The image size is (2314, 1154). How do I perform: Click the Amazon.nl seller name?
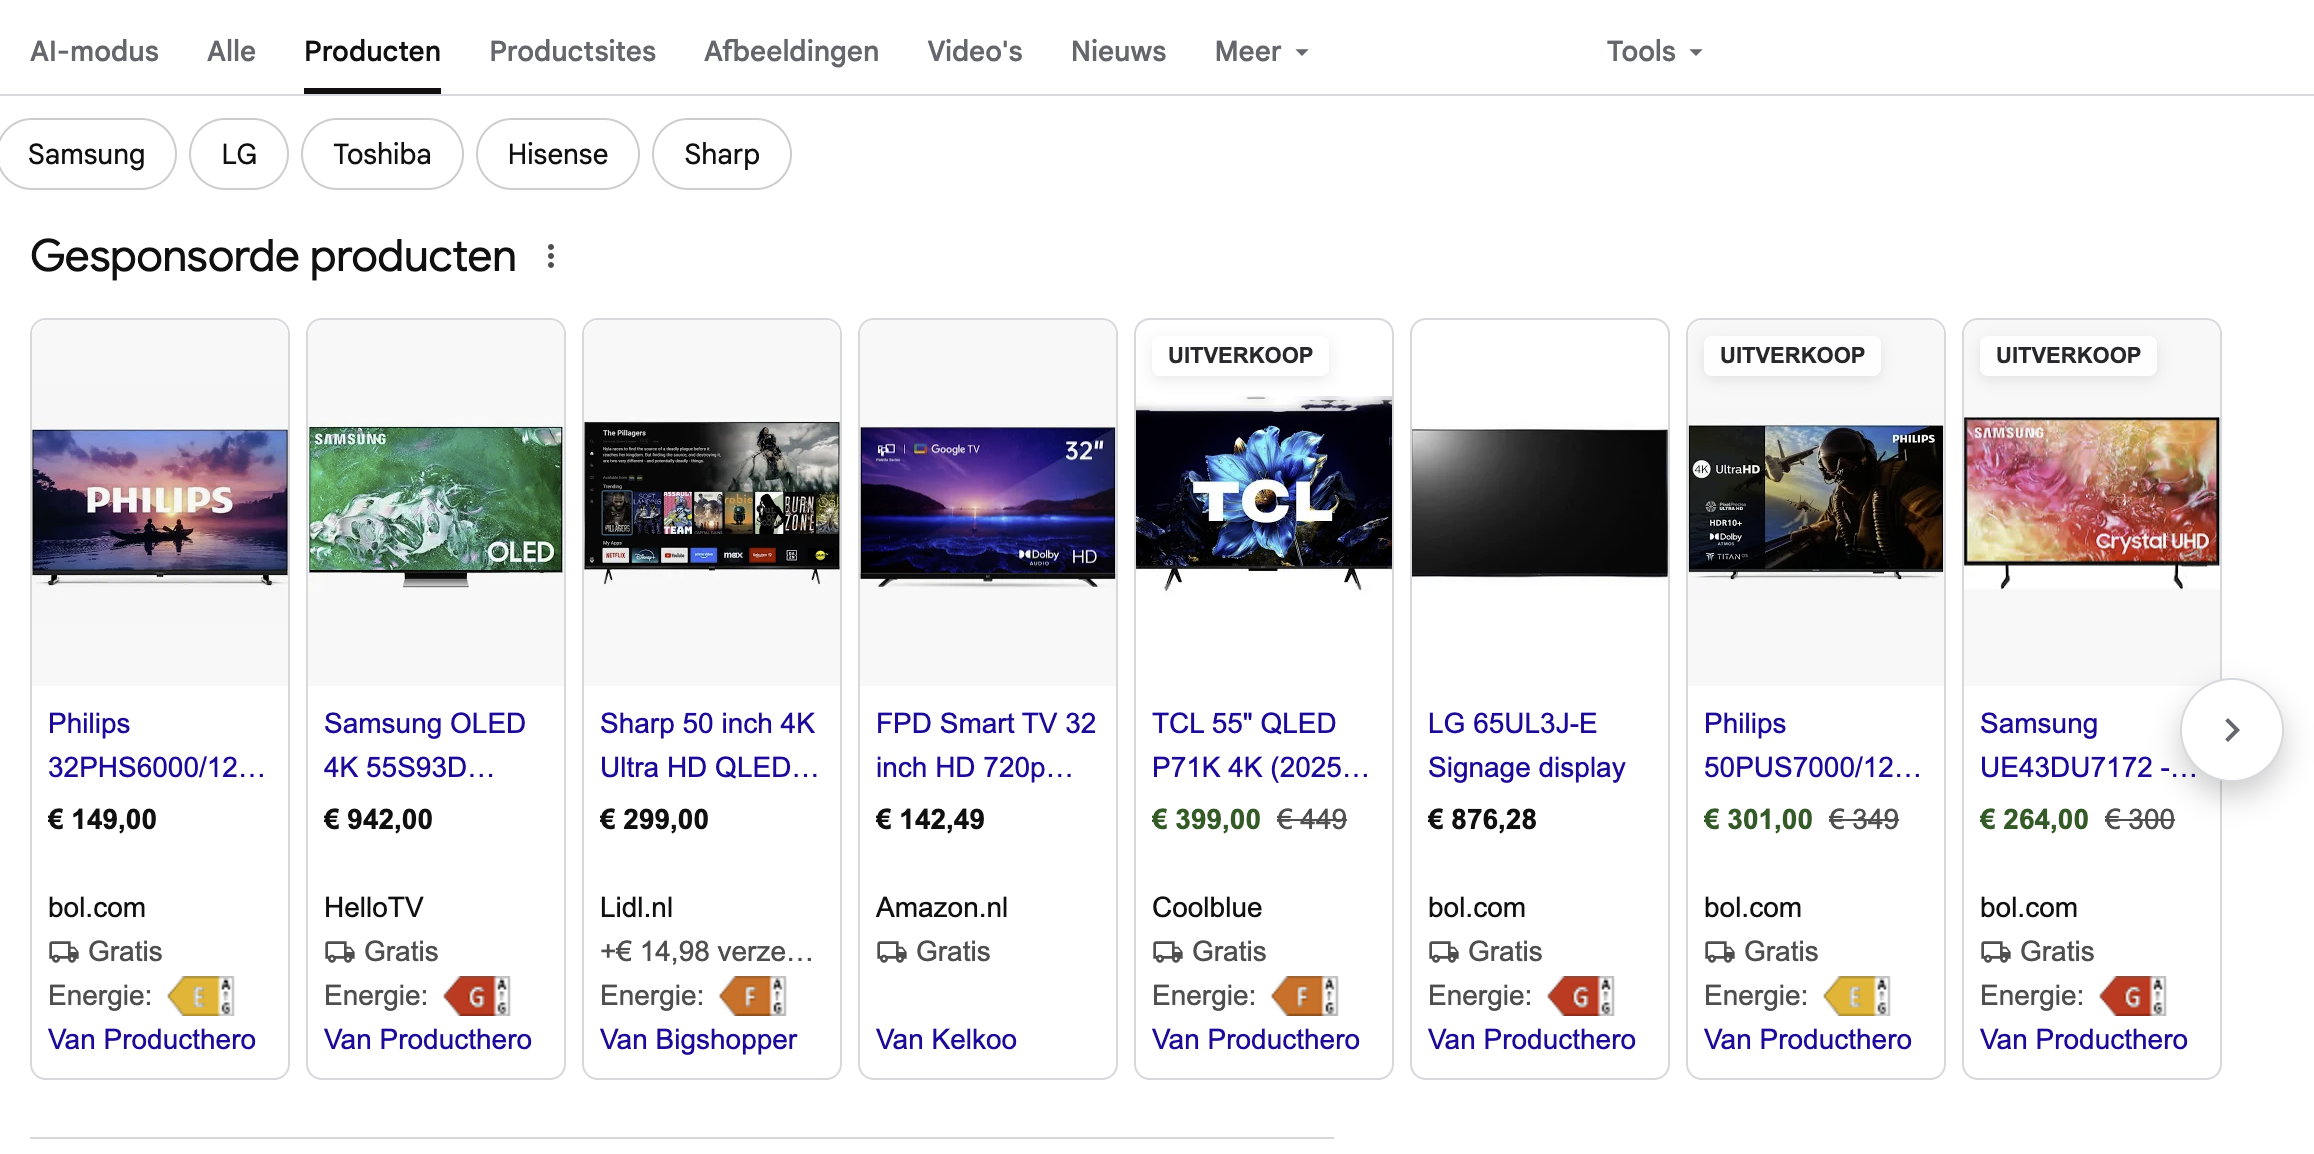click(x=942, y=908)
